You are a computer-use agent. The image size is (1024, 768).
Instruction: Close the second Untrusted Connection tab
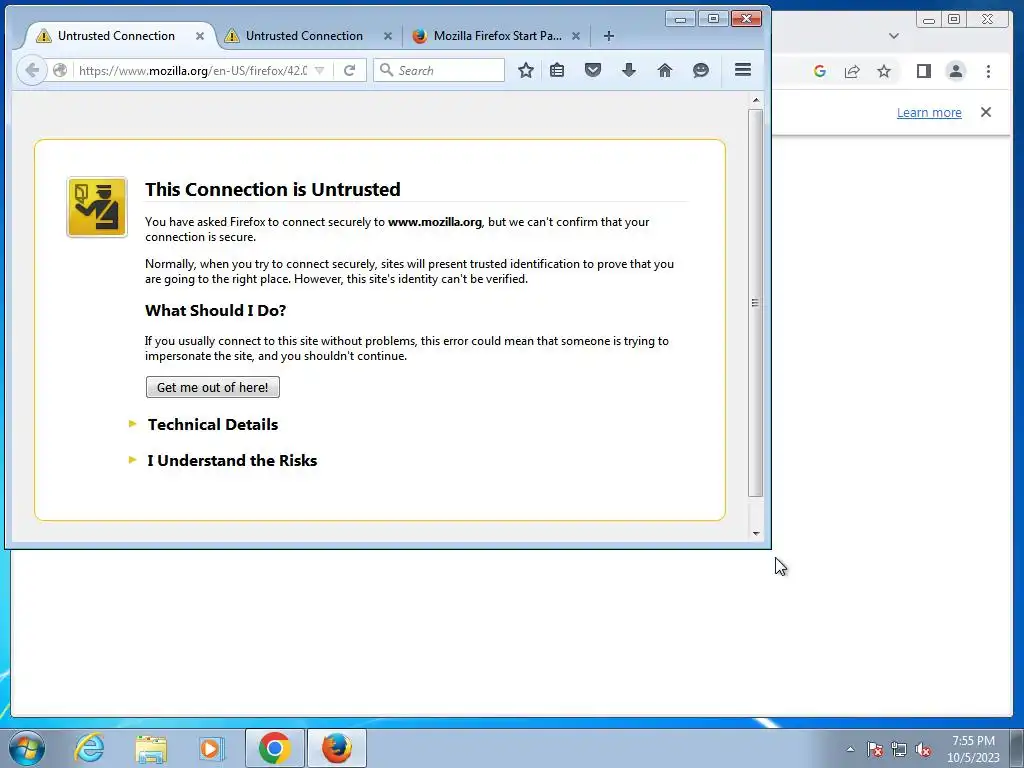click(x=388, y=36)
